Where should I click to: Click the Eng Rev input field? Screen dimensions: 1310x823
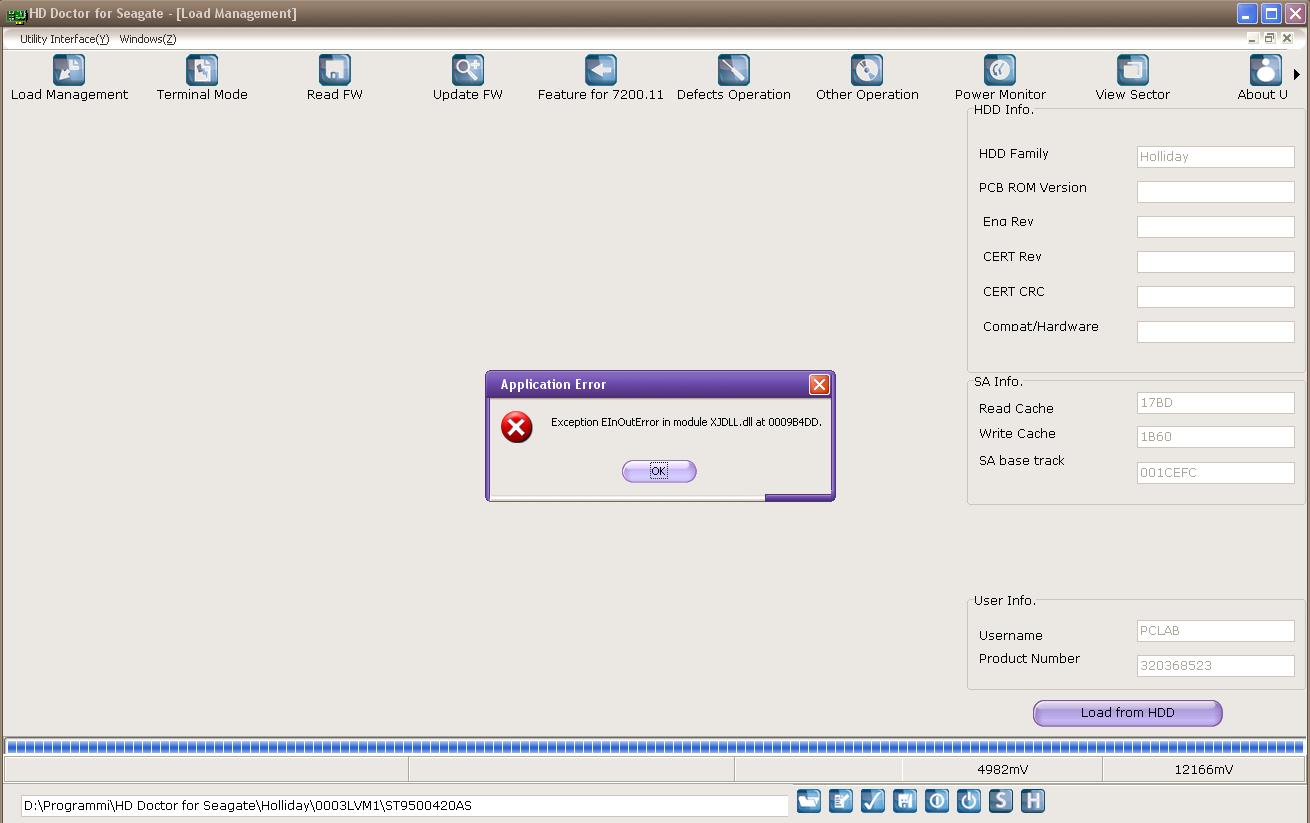coord(1216,227)
